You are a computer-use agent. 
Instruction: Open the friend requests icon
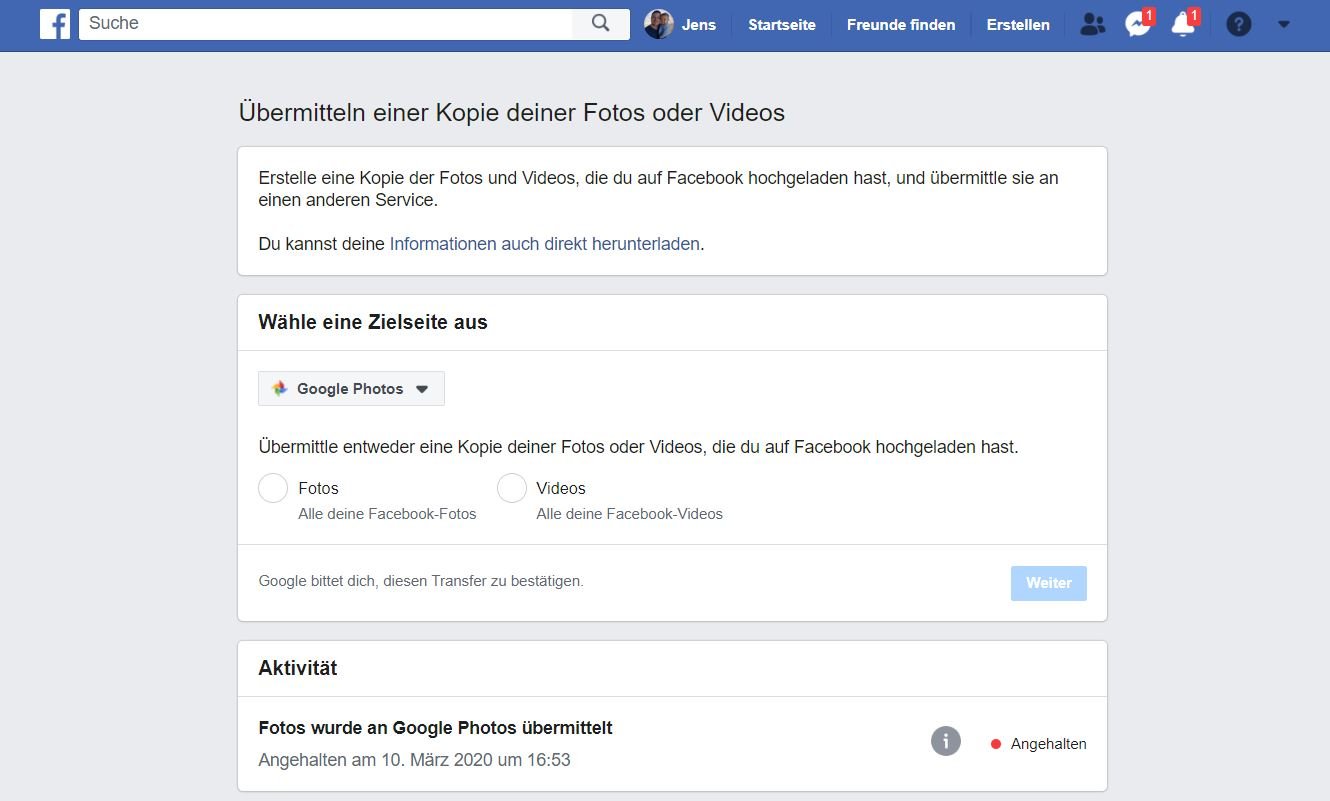tap(1093, 25)
